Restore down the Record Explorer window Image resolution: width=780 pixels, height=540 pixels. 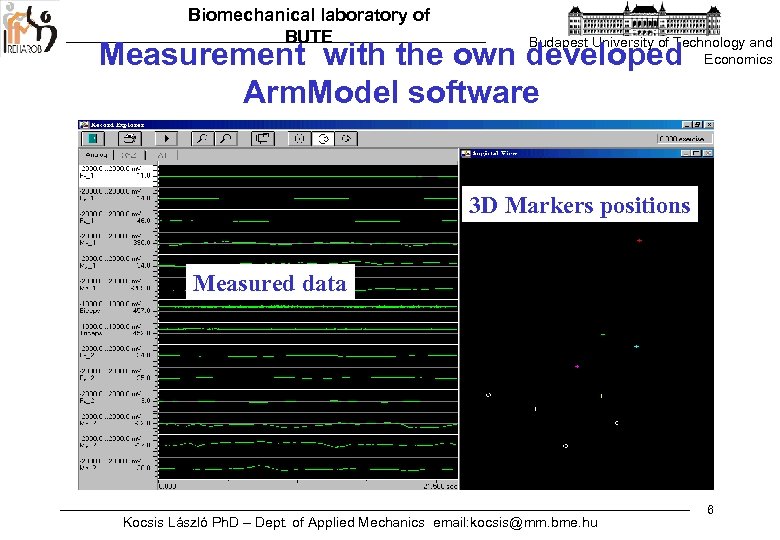coord(698,125)
